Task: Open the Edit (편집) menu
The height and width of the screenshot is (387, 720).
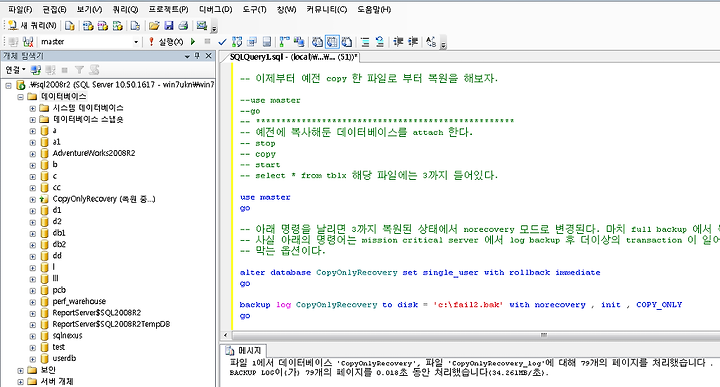Action: (x=54, y=9)
